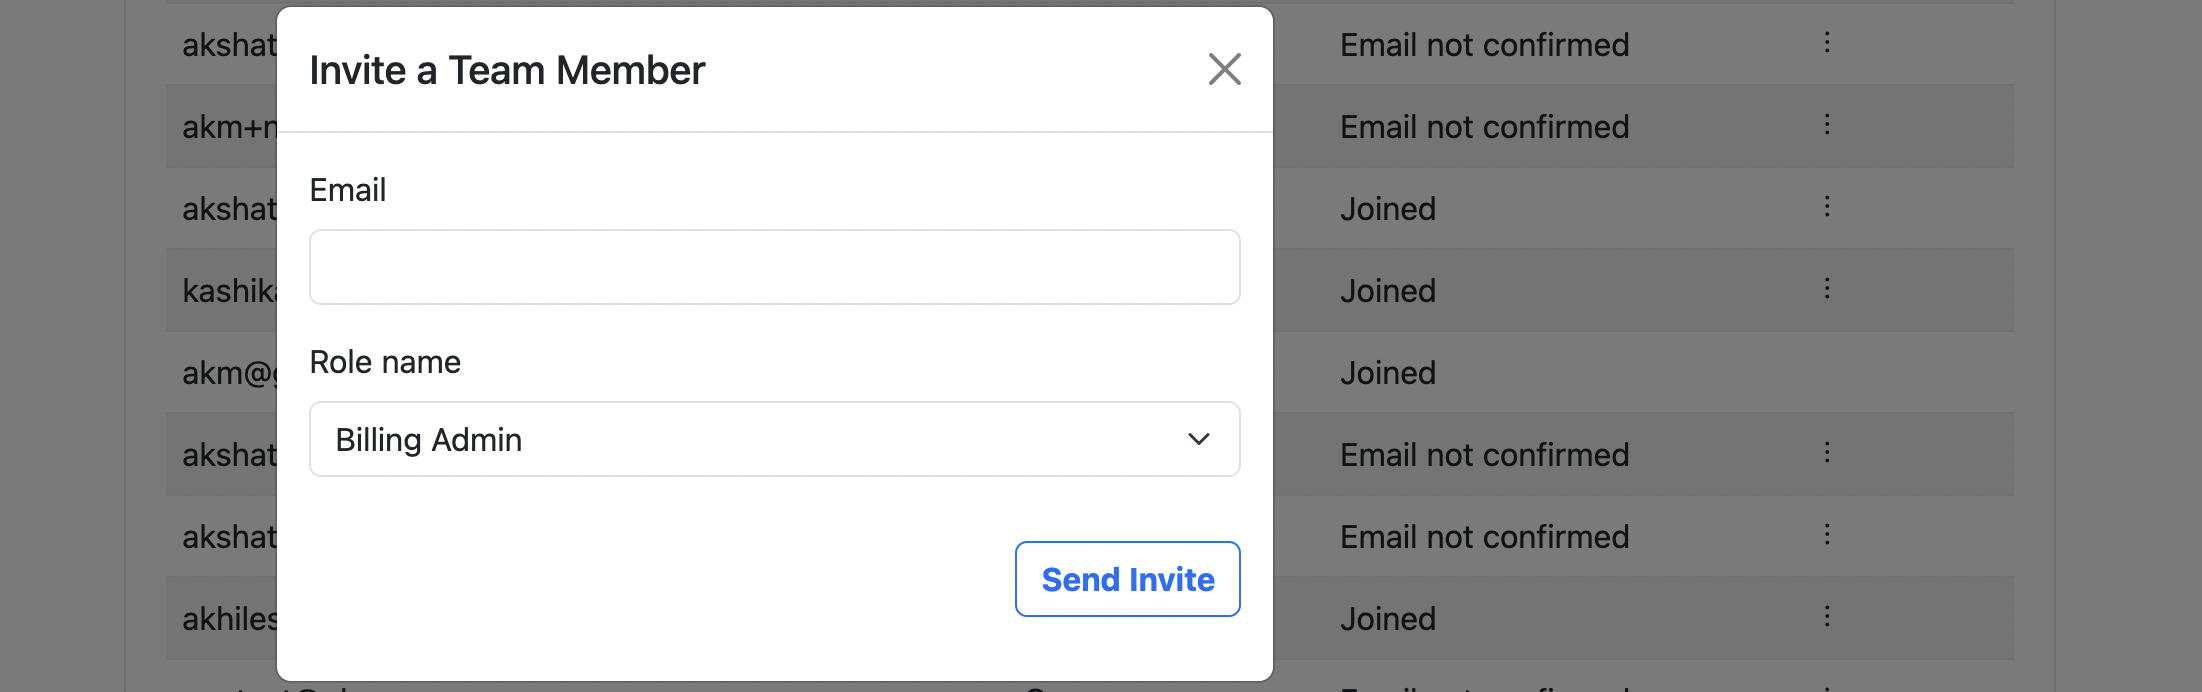Click the Email field label
The height and width of the screenshot is (692, 2202).
pyautogui.click(x=347, y=190)
